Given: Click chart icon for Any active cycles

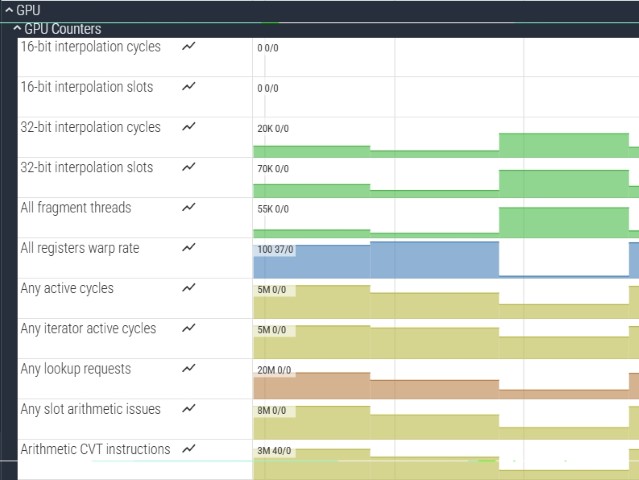Looking at the screenshot, I should [189, 288].
